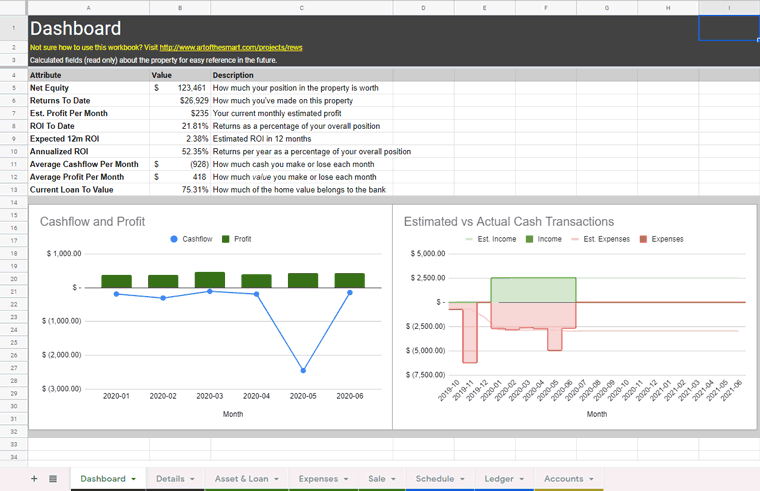Viewport: 760px width, 491px height.
Task: Select the Cashflow and Profit chart title
Action: point(92,222)
